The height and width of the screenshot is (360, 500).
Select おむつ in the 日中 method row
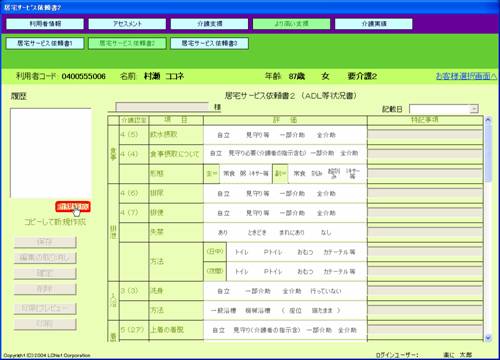point(305,252)
